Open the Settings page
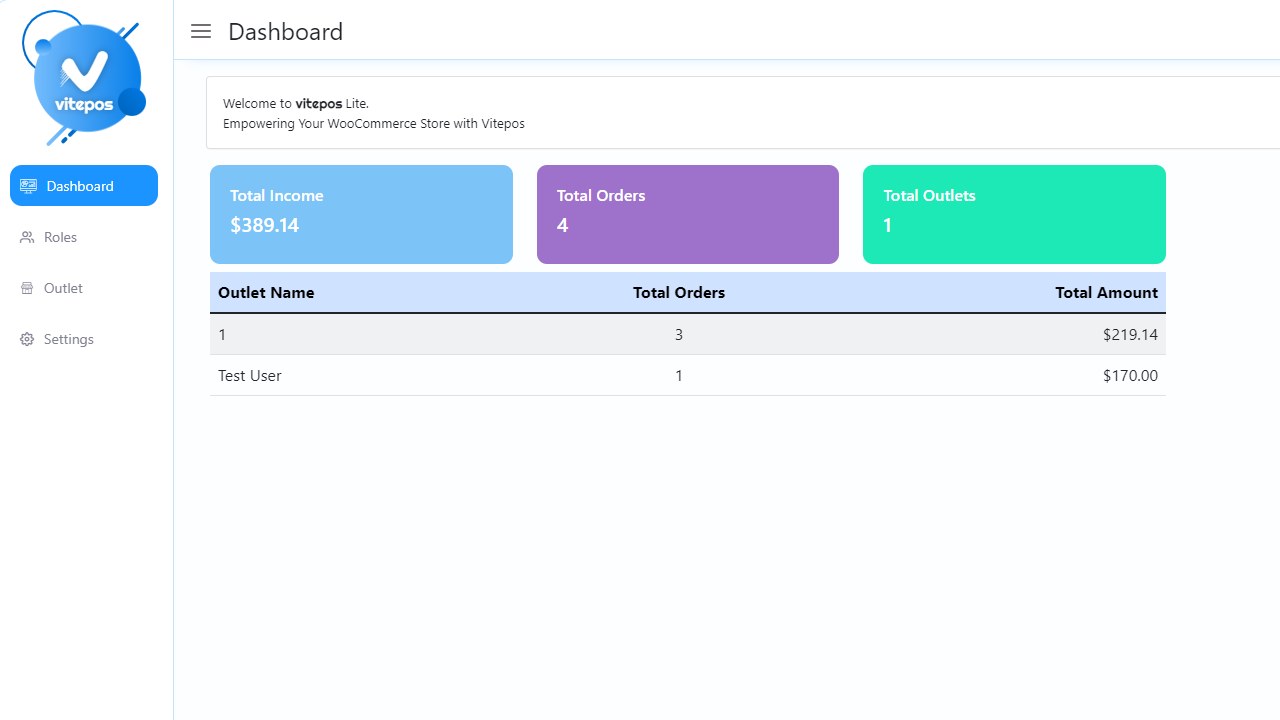The width and height of the screenshot is (1280, 720). (x=68, y=339)
